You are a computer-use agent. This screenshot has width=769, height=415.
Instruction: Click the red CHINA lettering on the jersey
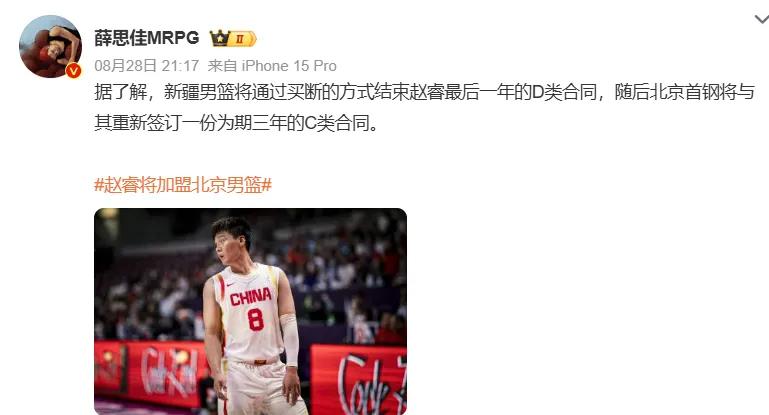tap(251, 297)
